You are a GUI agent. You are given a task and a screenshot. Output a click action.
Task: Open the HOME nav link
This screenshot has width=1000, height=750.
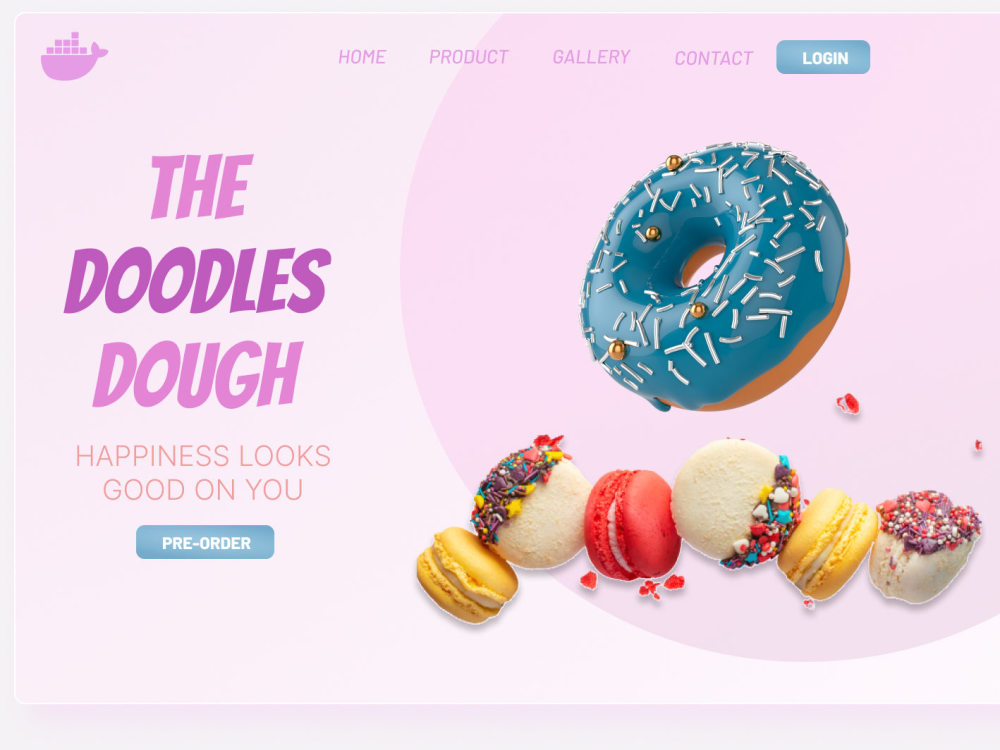362,57
